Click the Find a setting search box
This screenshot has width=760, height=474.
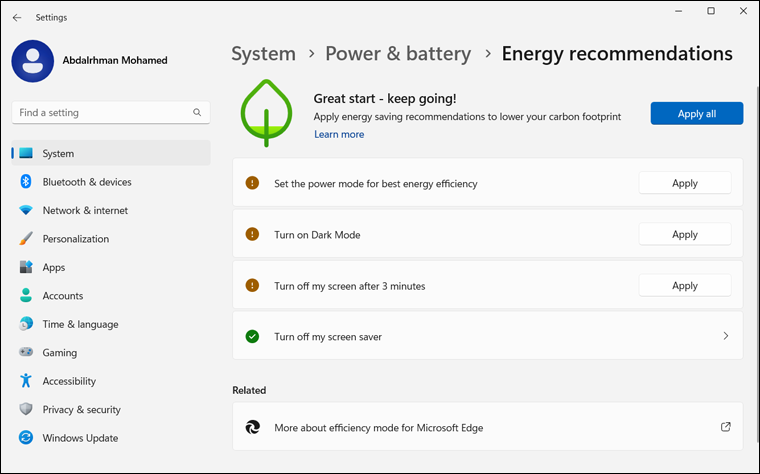(x=100, y=113)
